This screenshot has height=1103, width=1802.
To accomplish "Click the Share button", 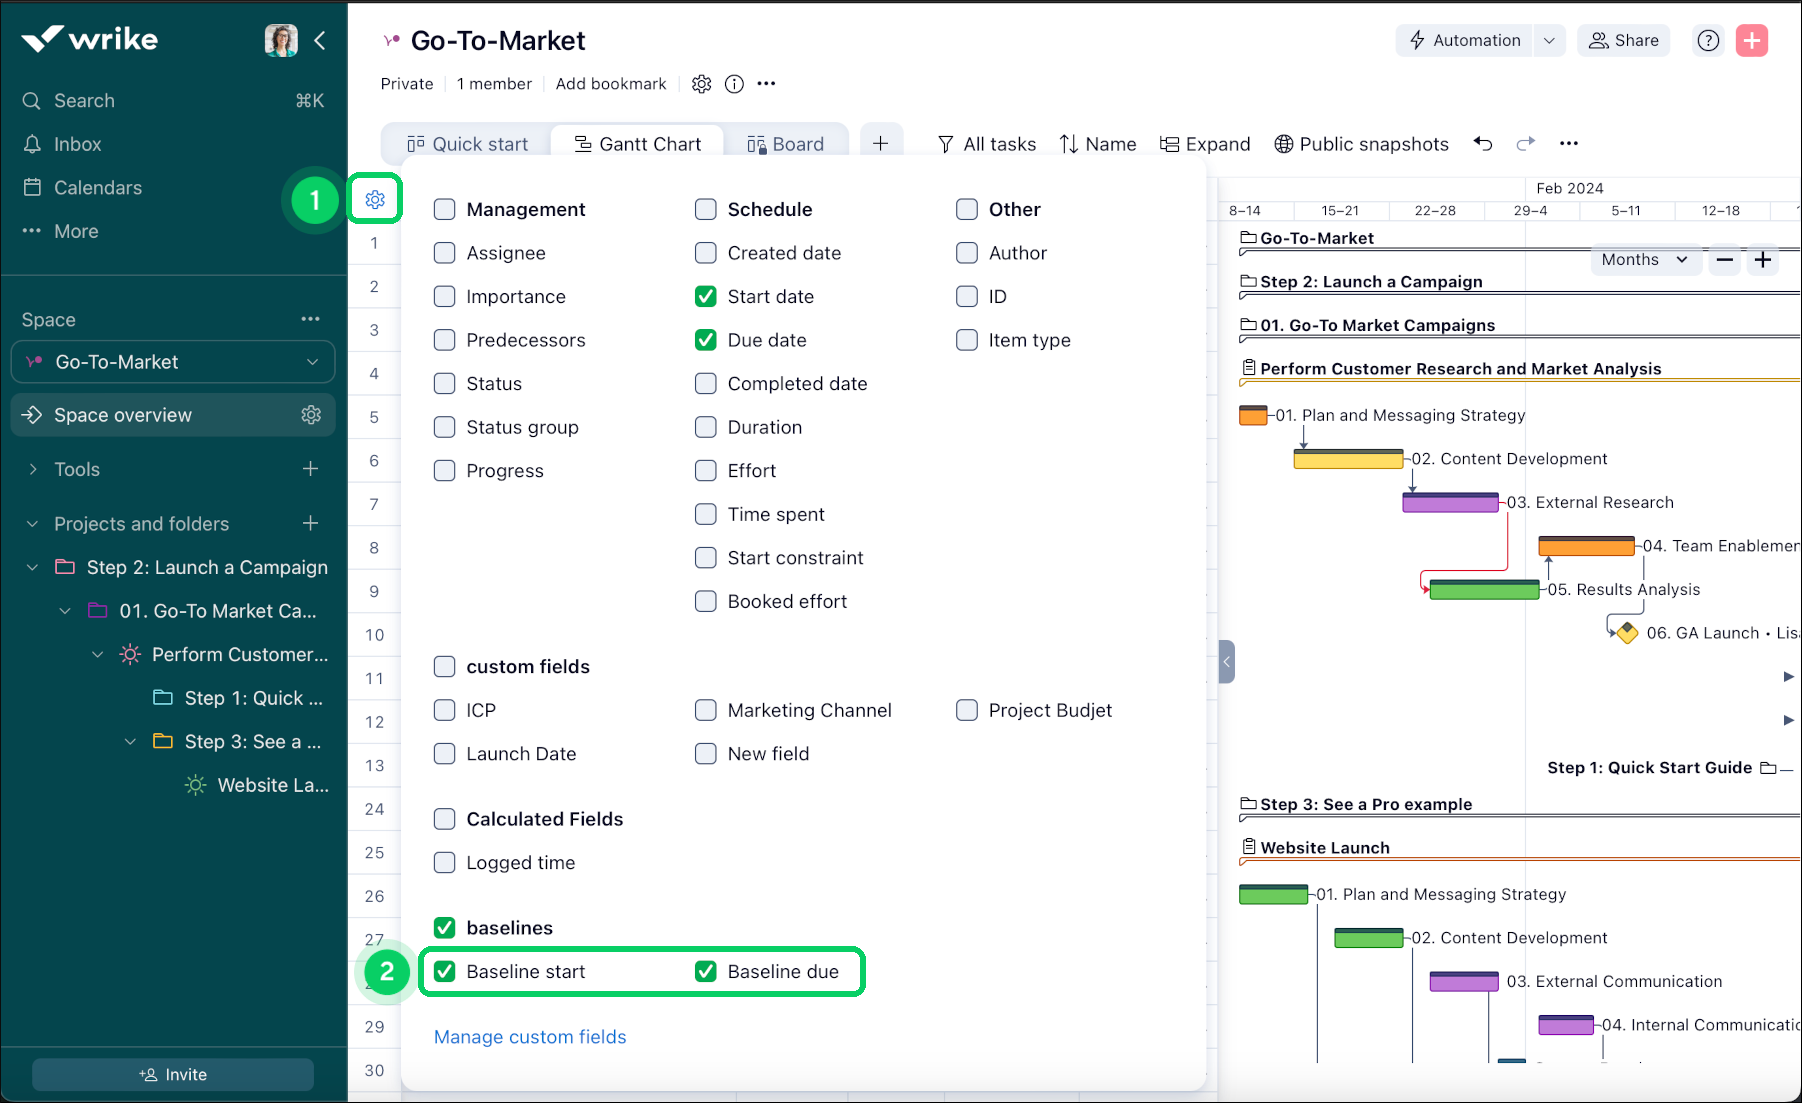I will coord(1624,40).
